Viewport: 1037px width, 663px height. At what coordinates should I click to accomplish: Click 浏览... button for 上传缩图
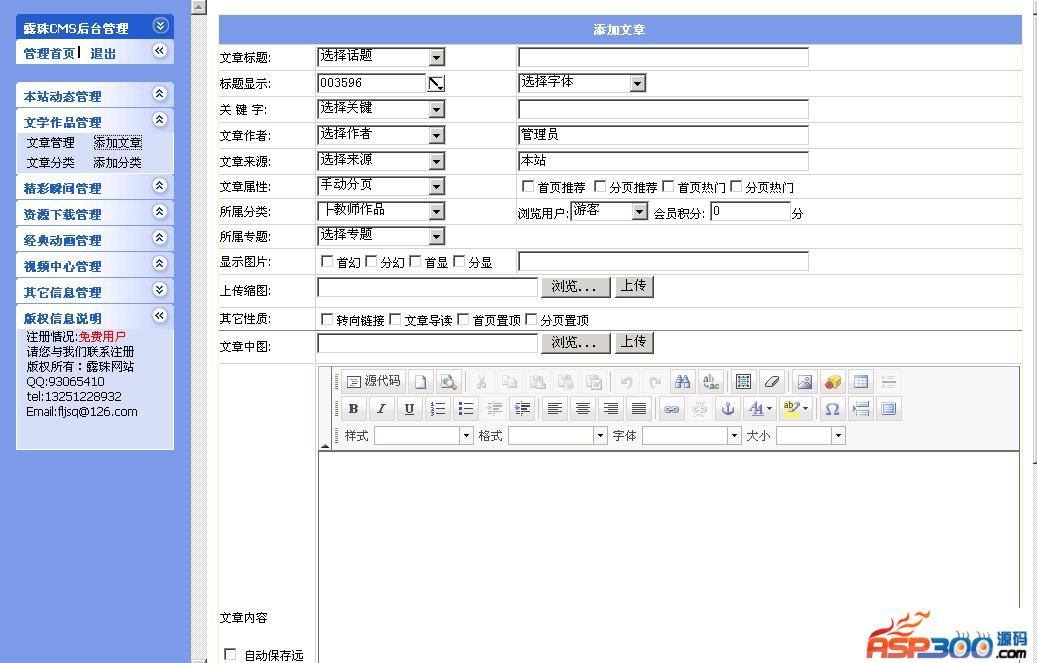[575, 287]
